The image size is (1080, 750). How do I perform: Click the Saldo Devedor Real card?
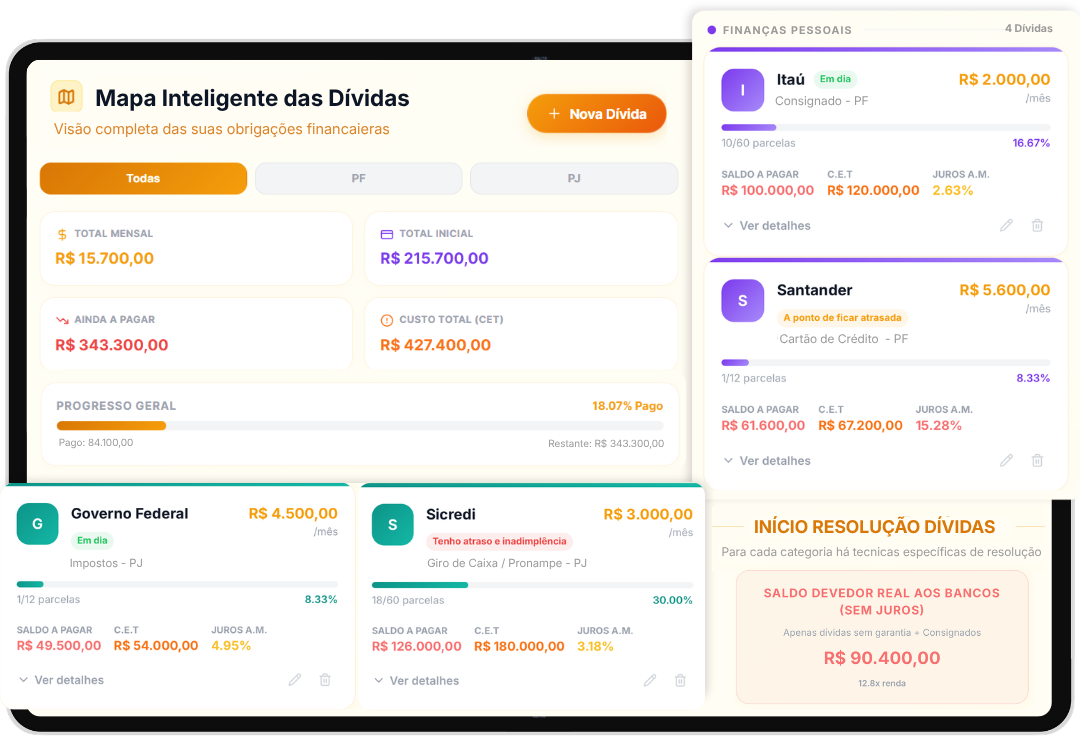pos(882,637)
